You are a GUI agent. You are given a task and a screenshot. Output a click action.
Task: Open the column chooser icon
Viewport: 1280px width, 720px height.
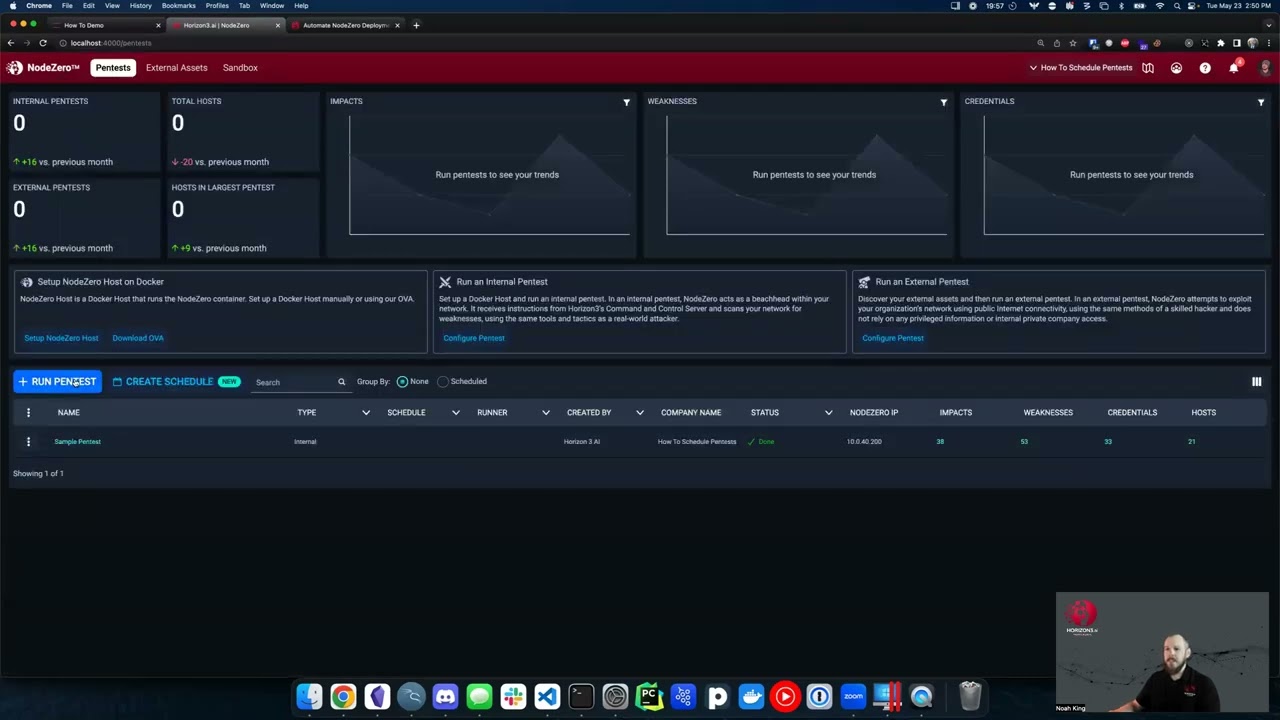click(1257, 381)
